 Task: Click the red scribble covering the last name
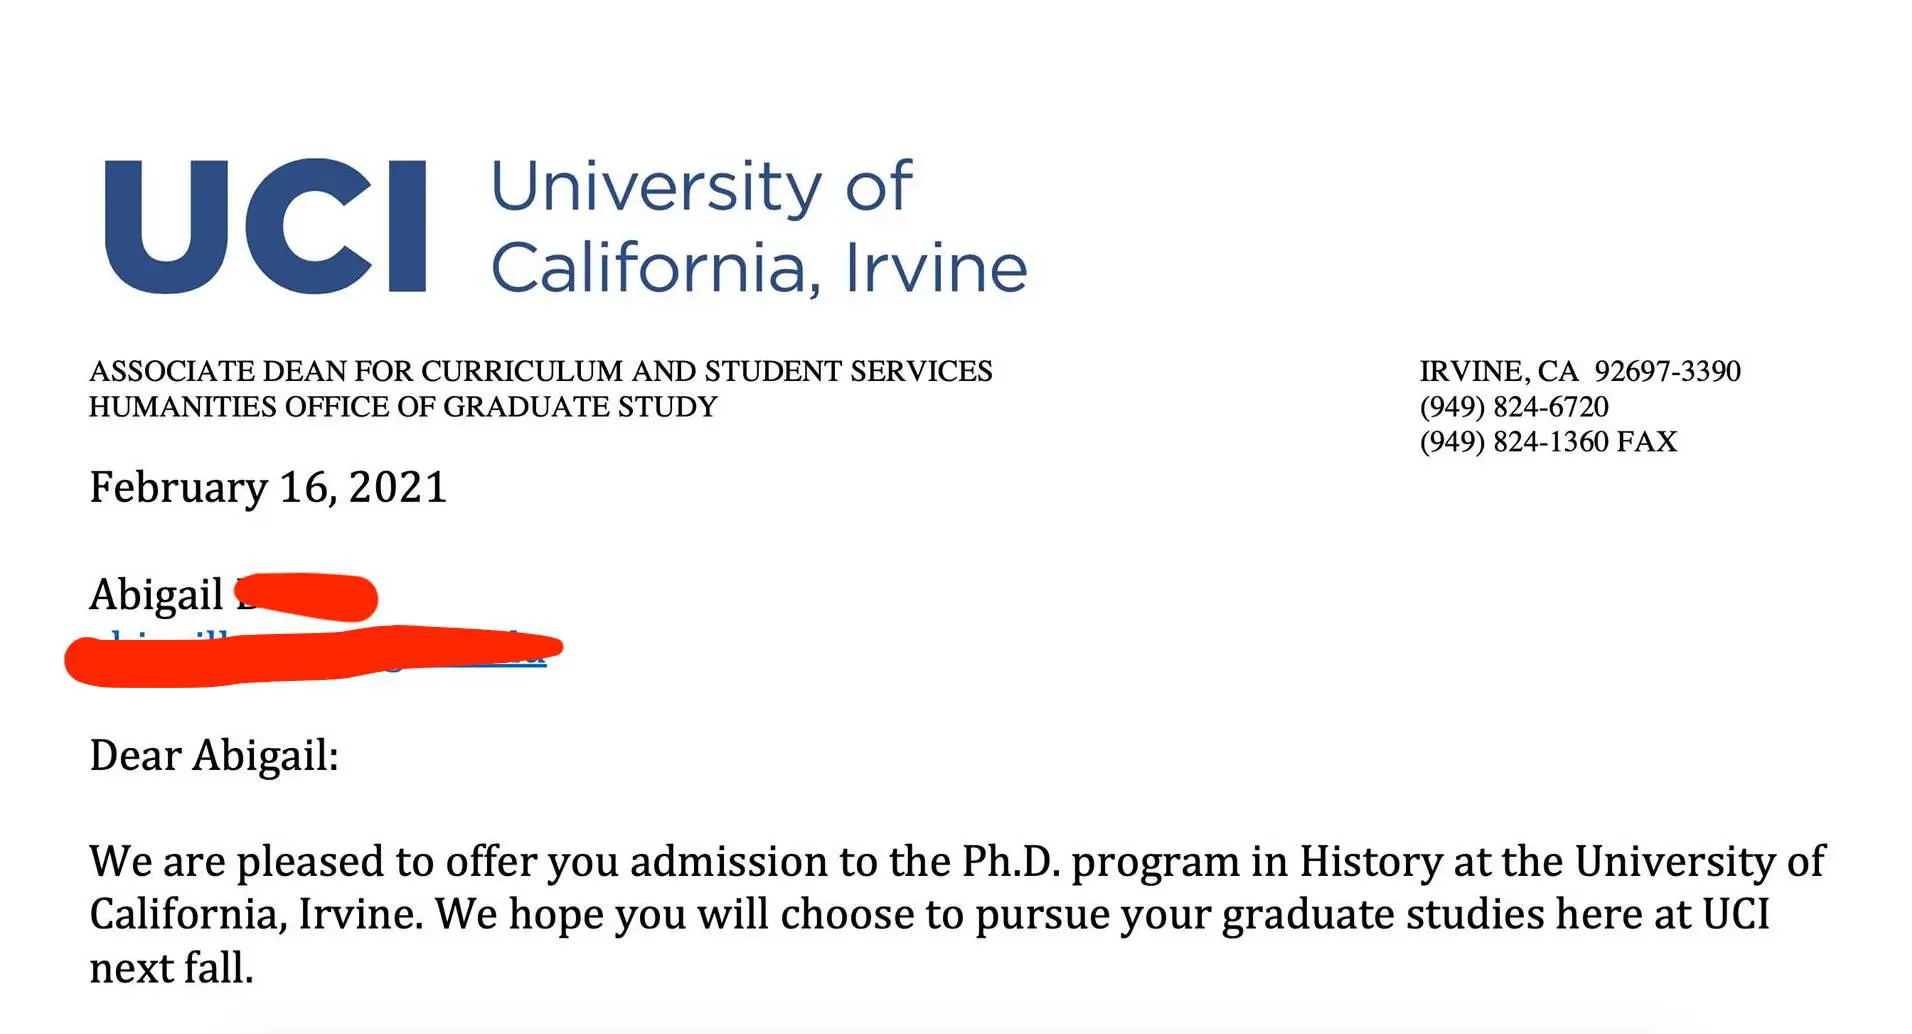coord(308,596)
